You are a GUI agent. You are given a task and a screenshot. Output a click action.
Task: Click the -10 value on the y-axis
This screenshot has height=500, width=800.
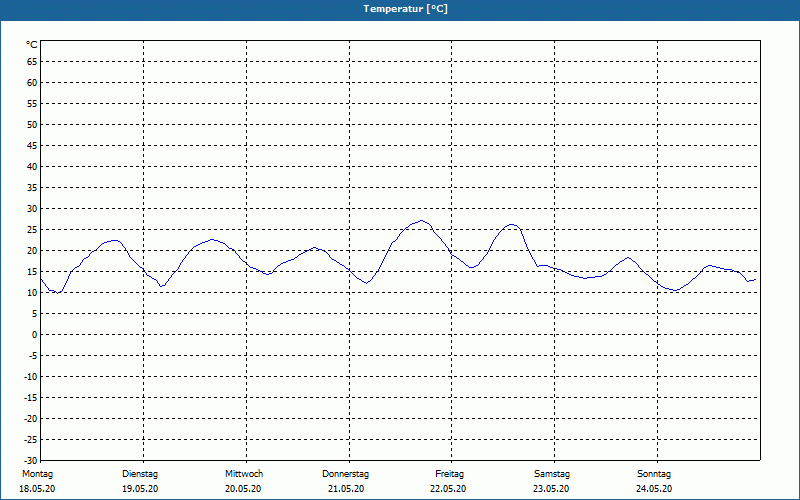tap(31, 377)
